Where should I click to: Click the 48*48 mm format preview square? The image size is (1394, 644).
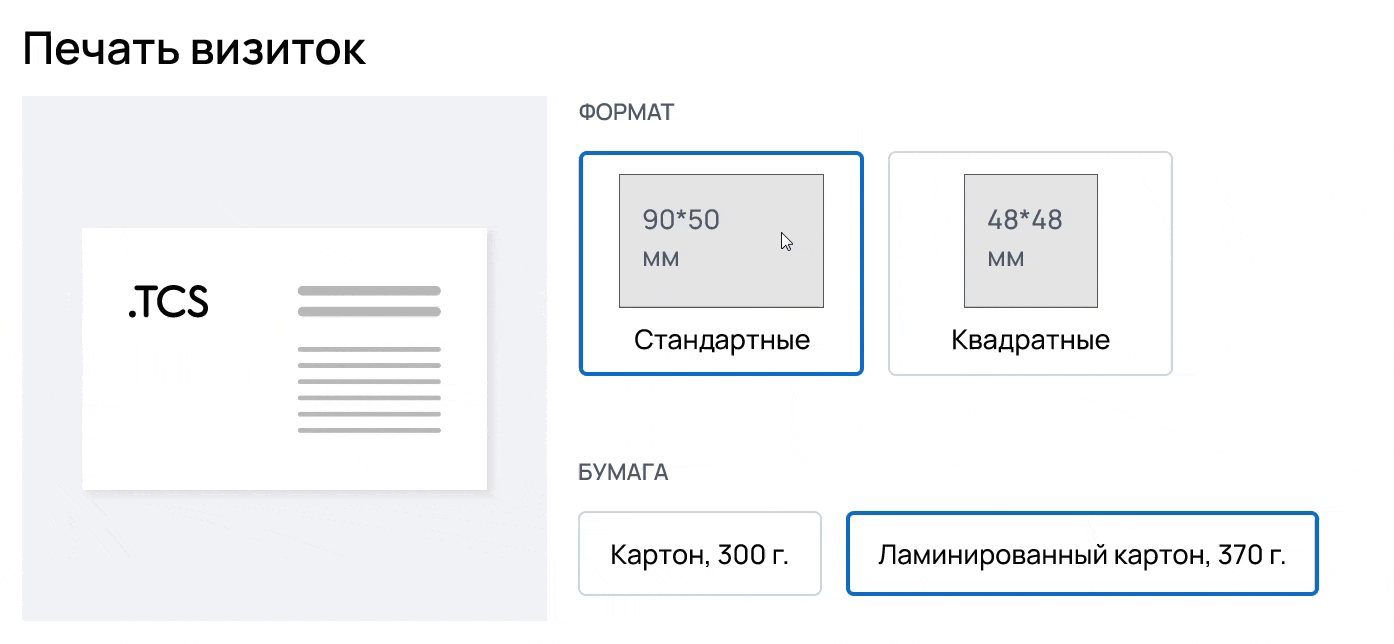click(1030, 240)
